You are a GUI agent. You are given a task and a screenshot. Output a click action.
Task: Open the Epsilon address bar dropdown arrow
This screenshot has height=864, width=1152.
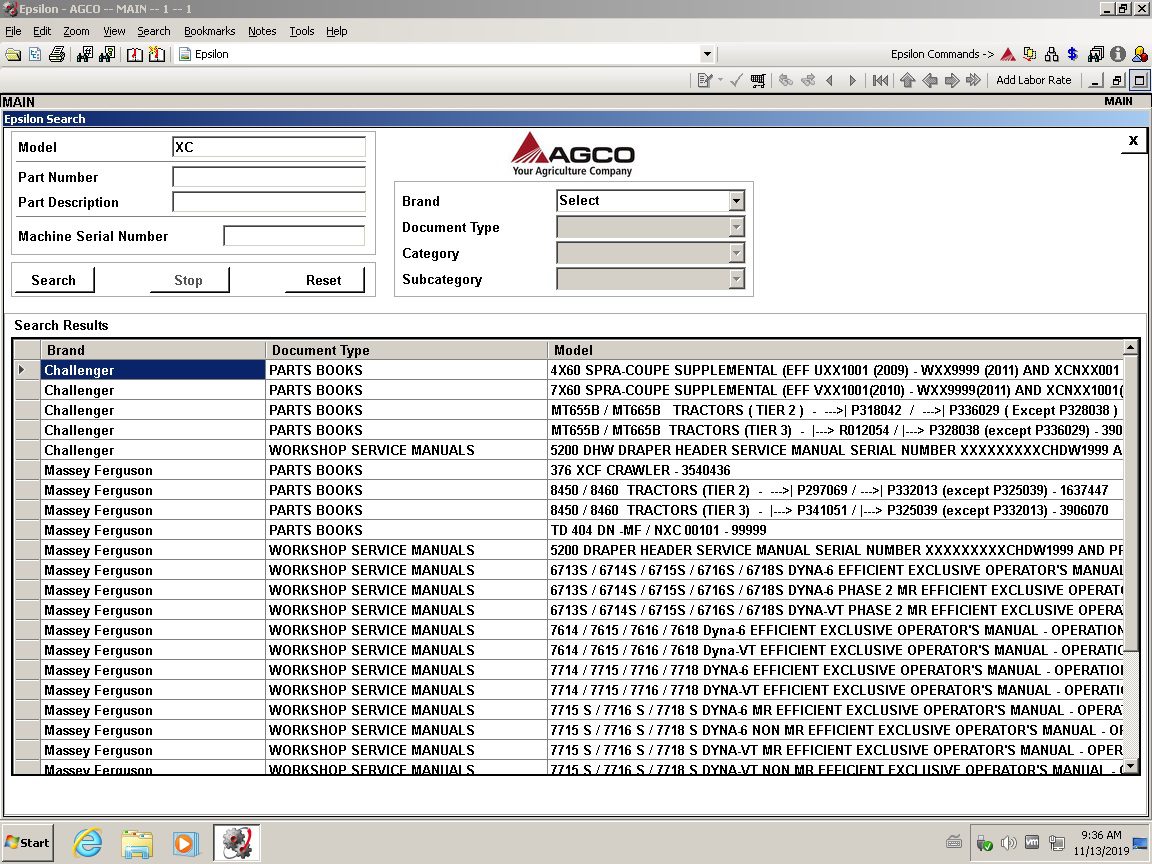(707, 54)
